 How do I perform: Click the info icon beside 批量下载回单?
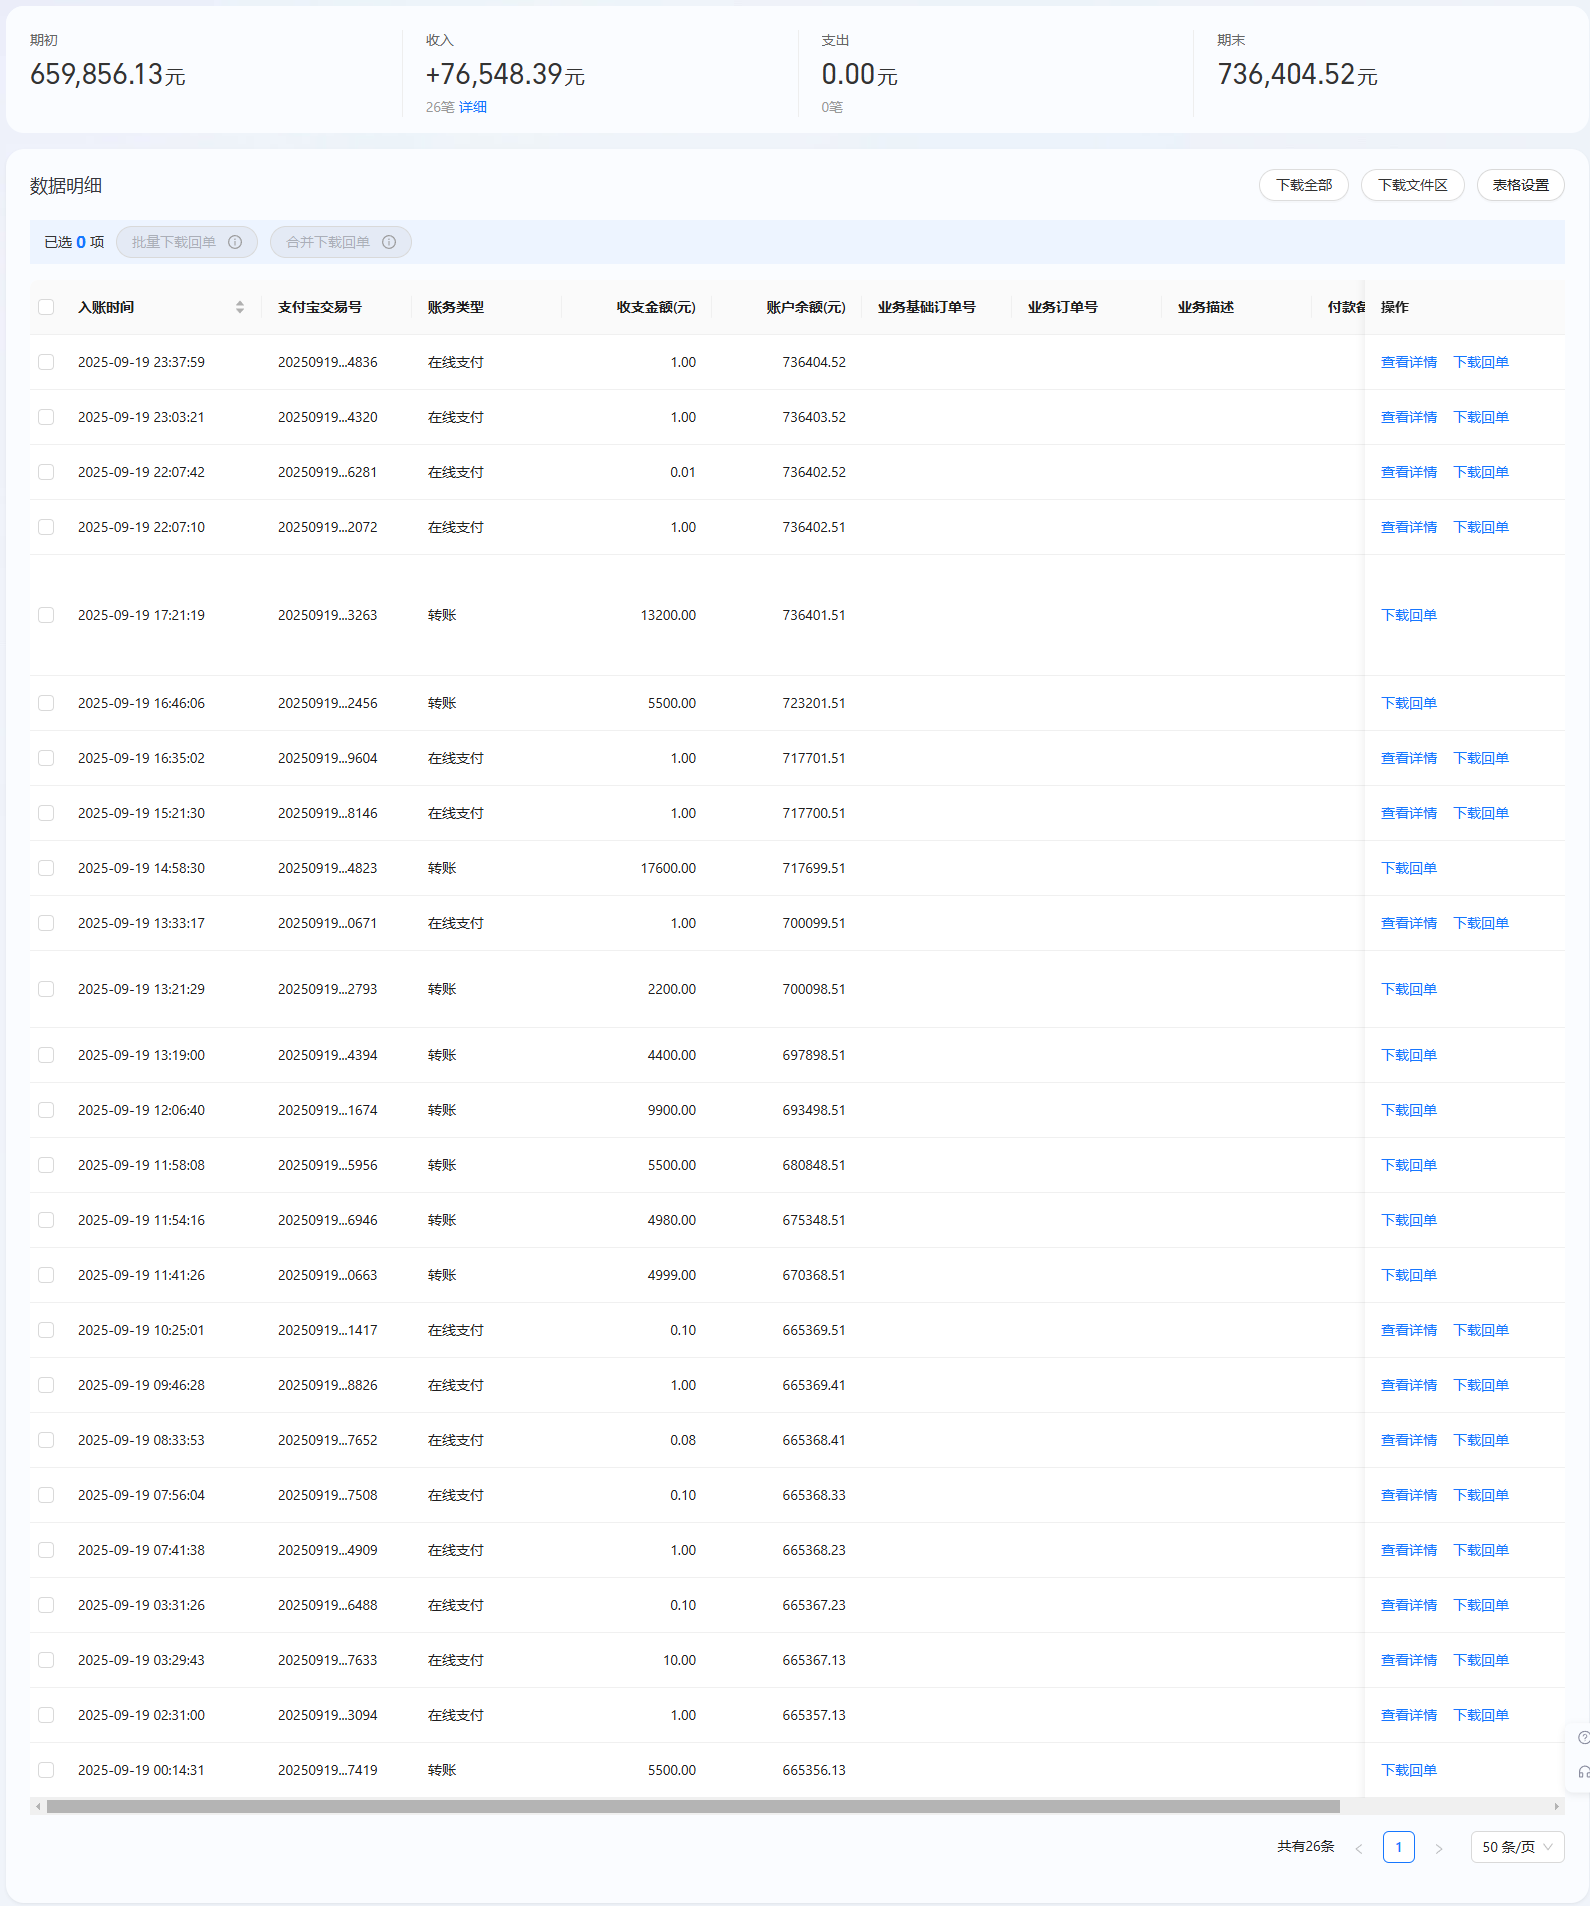235,242
